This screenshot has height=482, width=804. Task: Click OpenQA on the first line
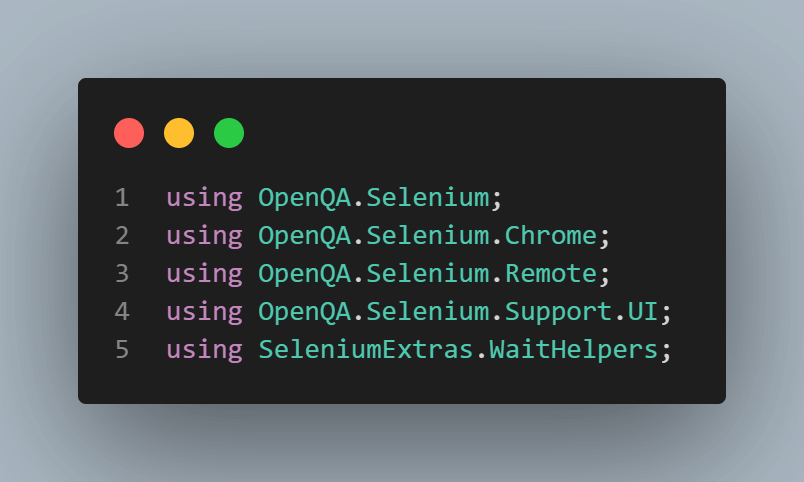(304, 198)
